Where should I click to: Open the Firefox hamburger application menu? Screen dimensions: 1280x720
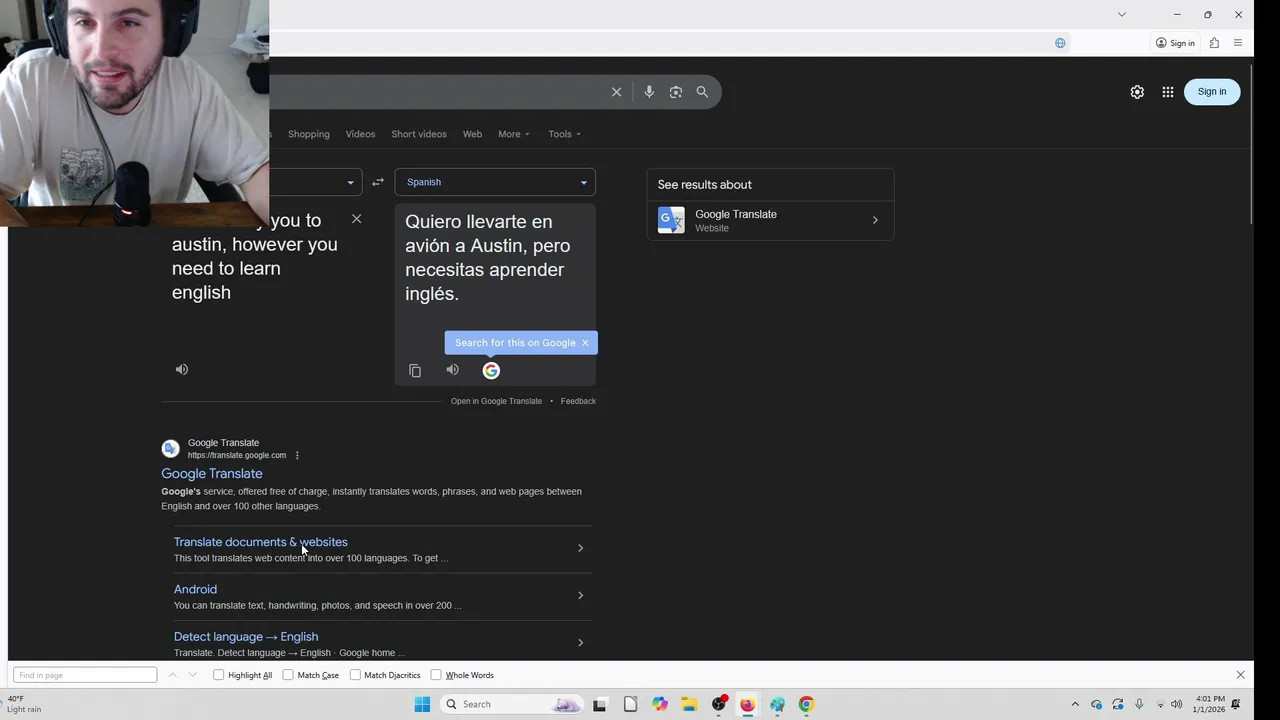(x=1238, y=43)
